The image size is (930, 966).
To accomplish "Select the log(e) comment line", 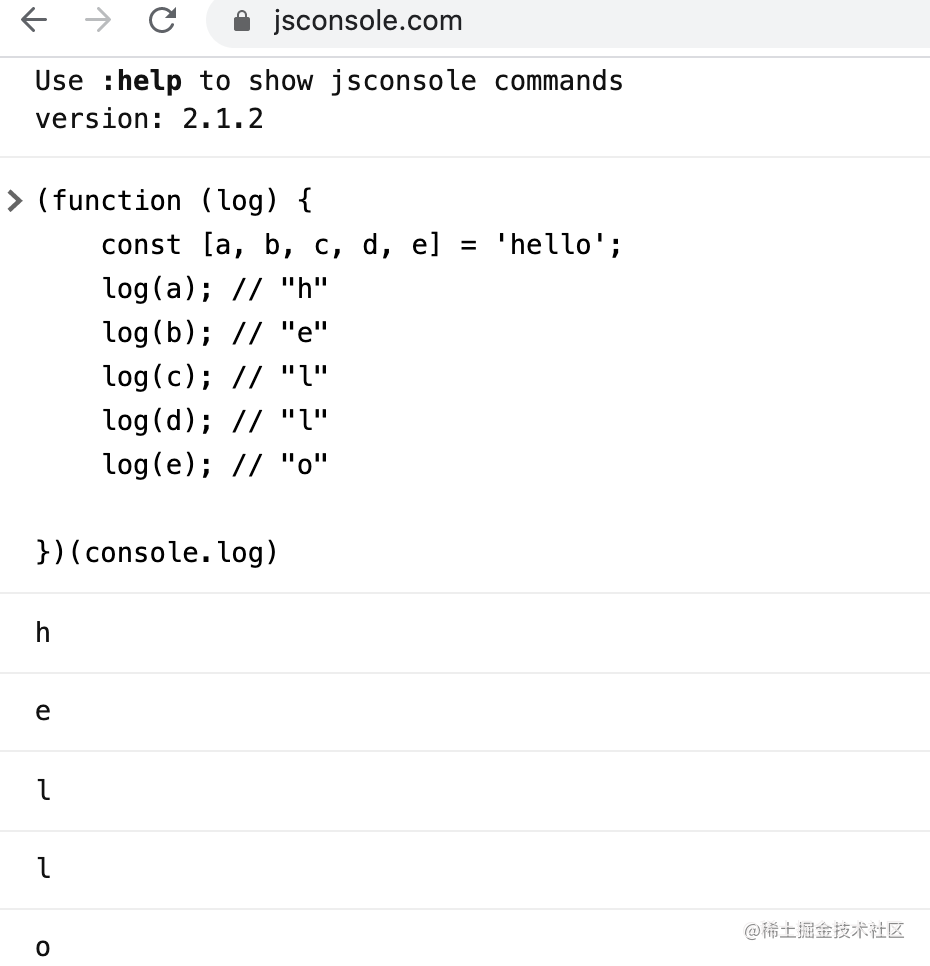I will 215,464.
